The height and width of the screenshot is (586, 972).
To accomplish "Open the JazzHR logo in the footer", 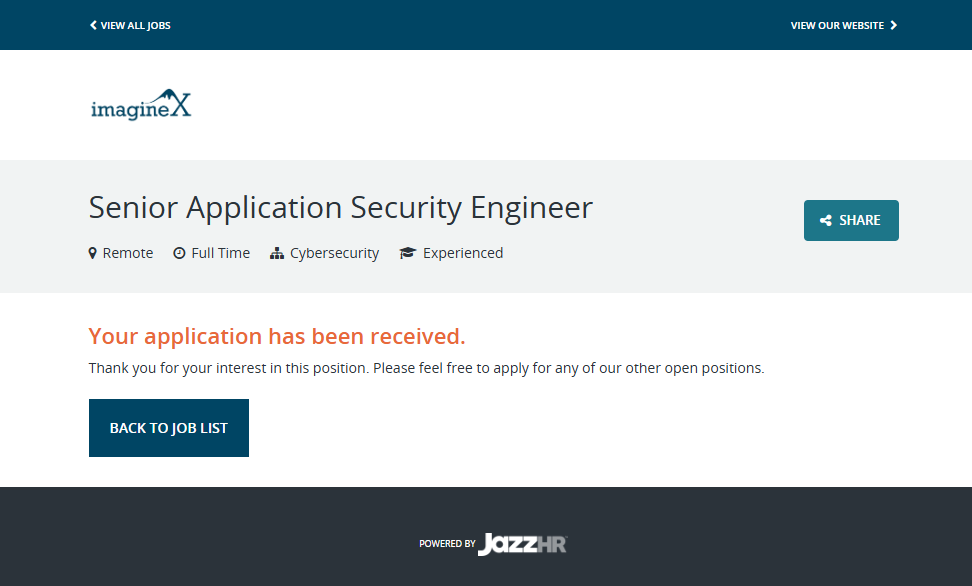I will (x=522, y=544).
